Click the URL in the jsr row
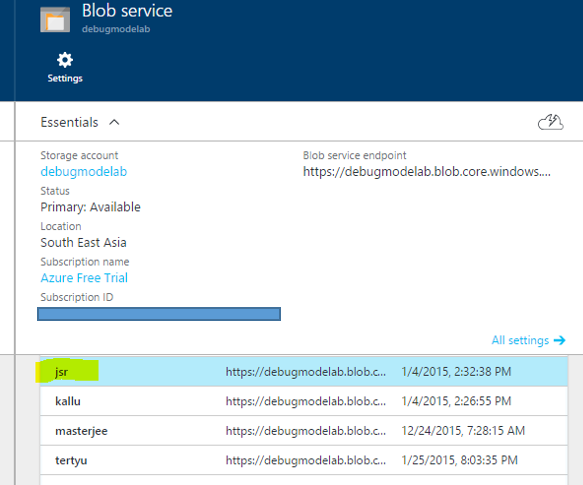This screenshot has height=485, width=583. tap(306, 372)
